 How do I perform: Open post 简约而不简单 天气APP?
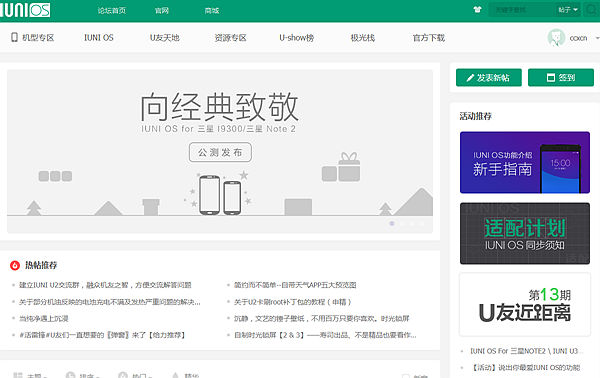tap(295, 285)
